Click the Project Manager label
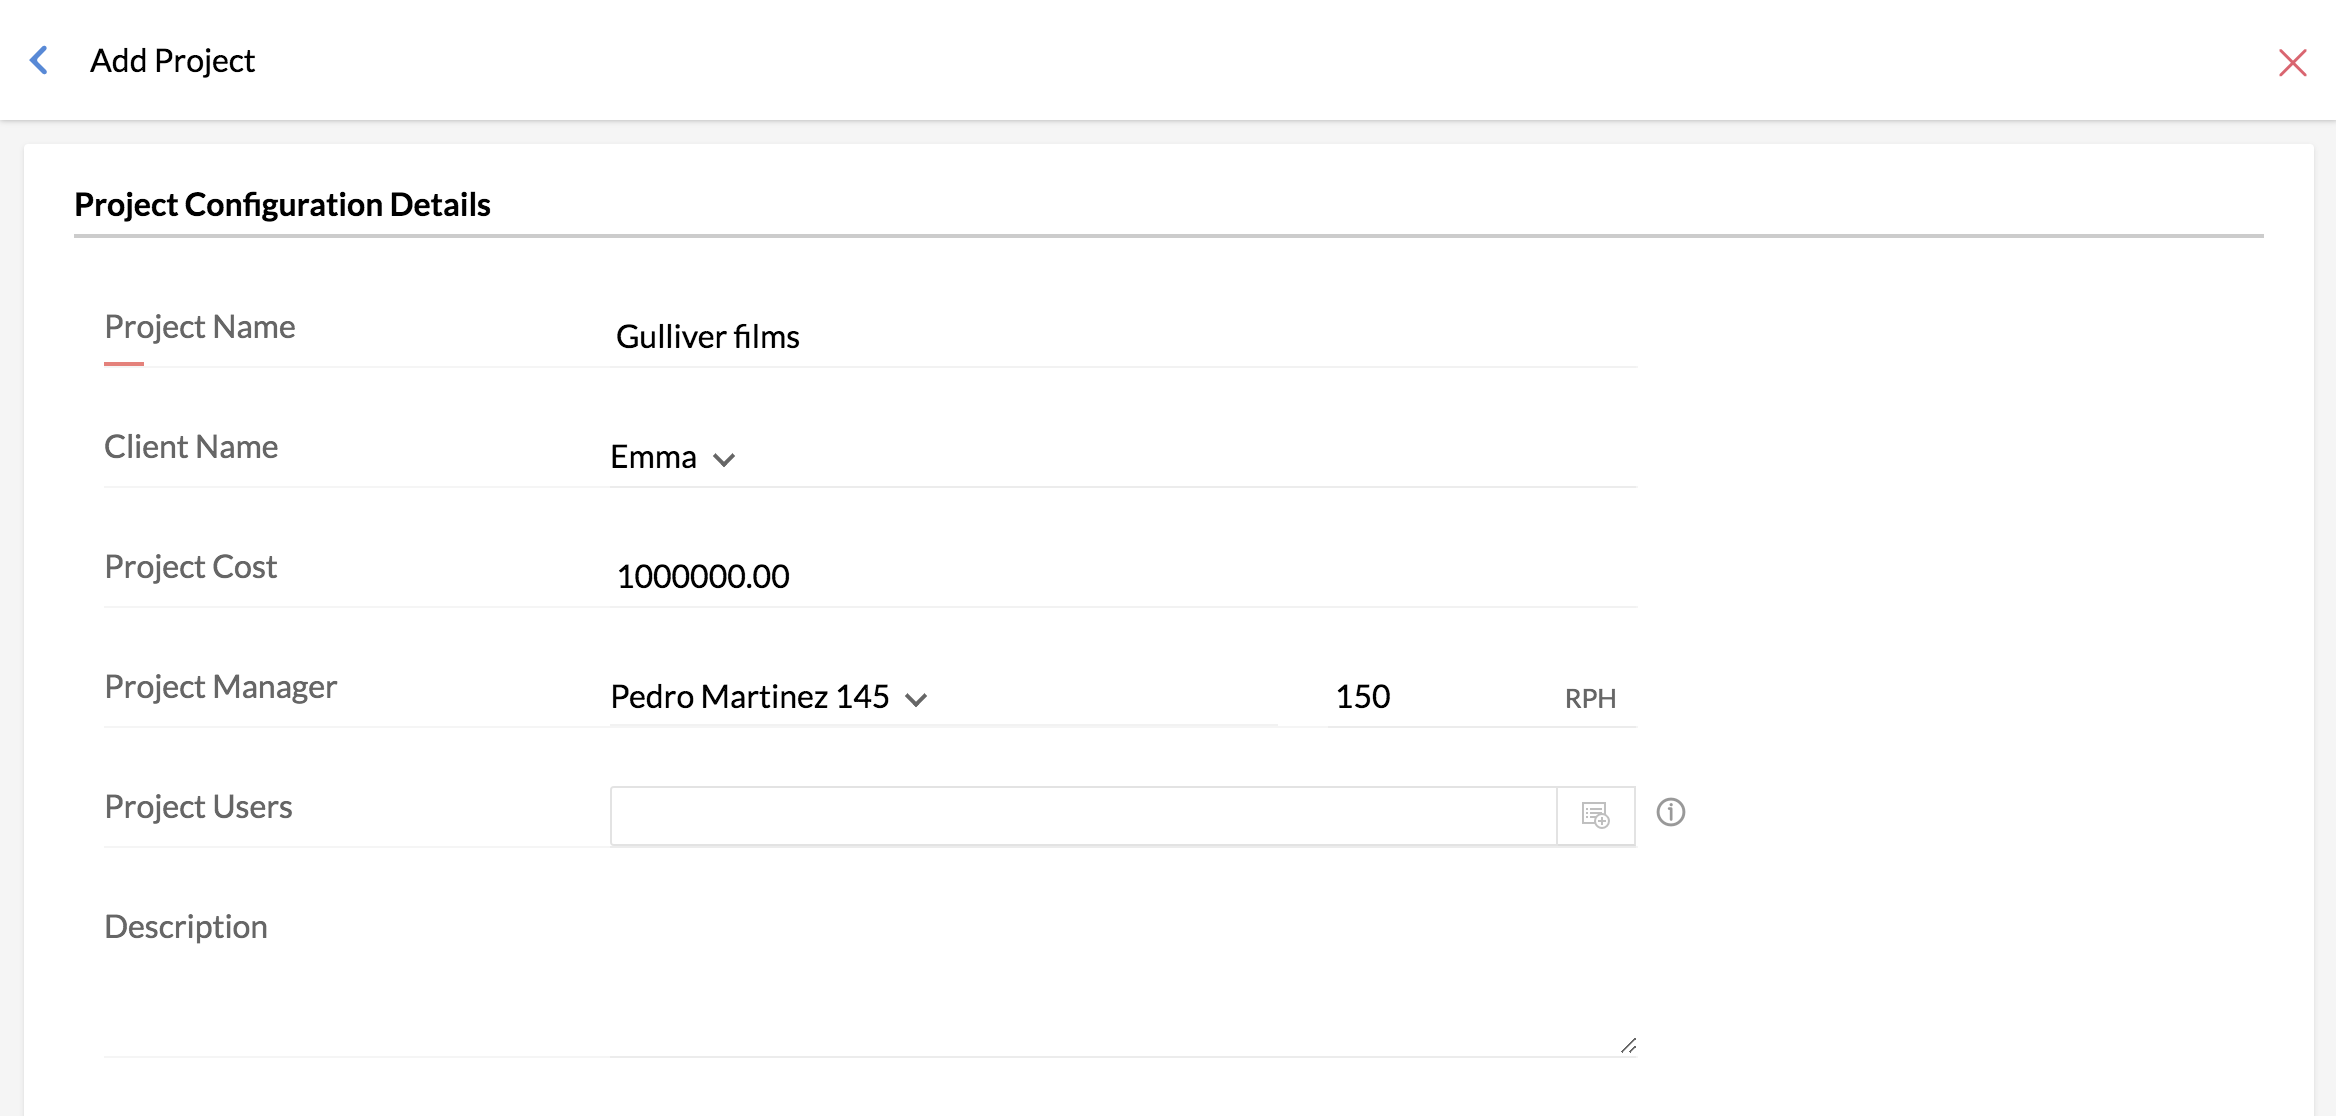The height and width of the screenshot is (1116, 2336). 220,687
